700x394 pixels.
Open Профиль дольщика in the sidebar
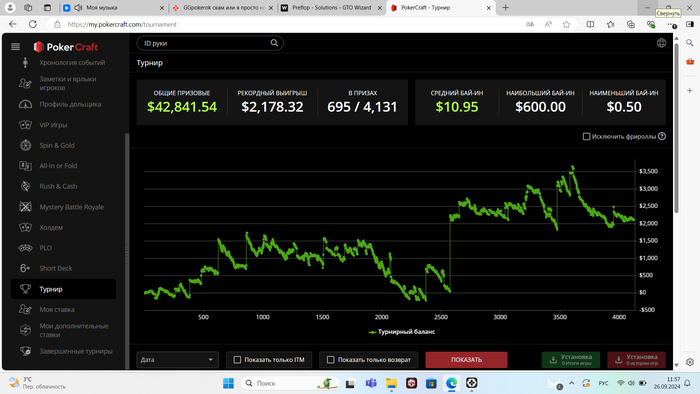(x=70, y=104)
